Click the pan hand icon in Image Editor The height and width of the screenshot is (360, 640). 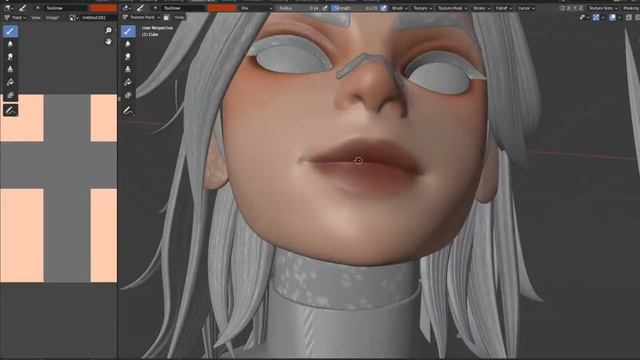[x=108, y=41]
